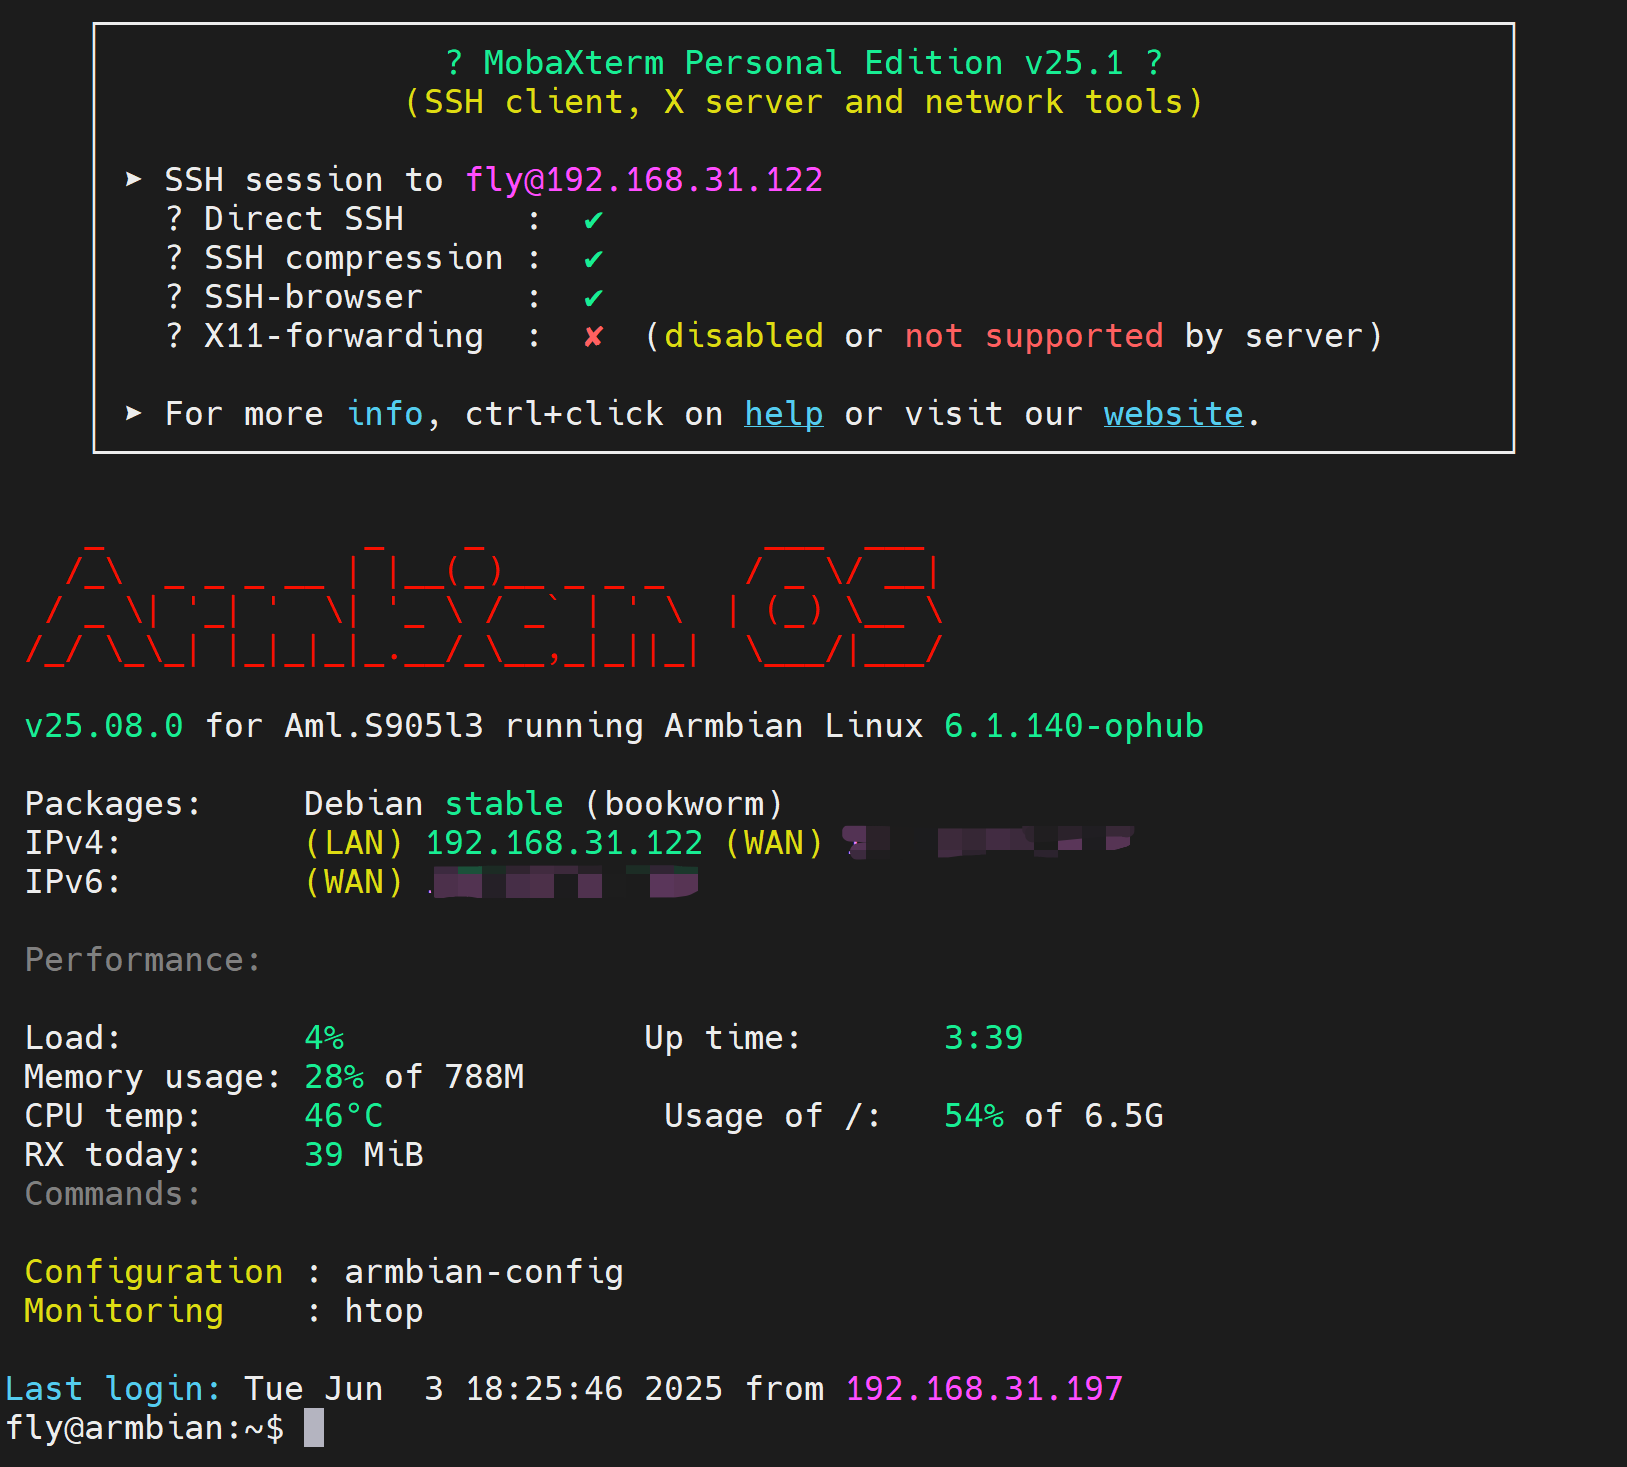The height and width of the screenshot is (1467, 1627).
Task: Click '6.5G' disk size value
Action: coord(1124,1116)
